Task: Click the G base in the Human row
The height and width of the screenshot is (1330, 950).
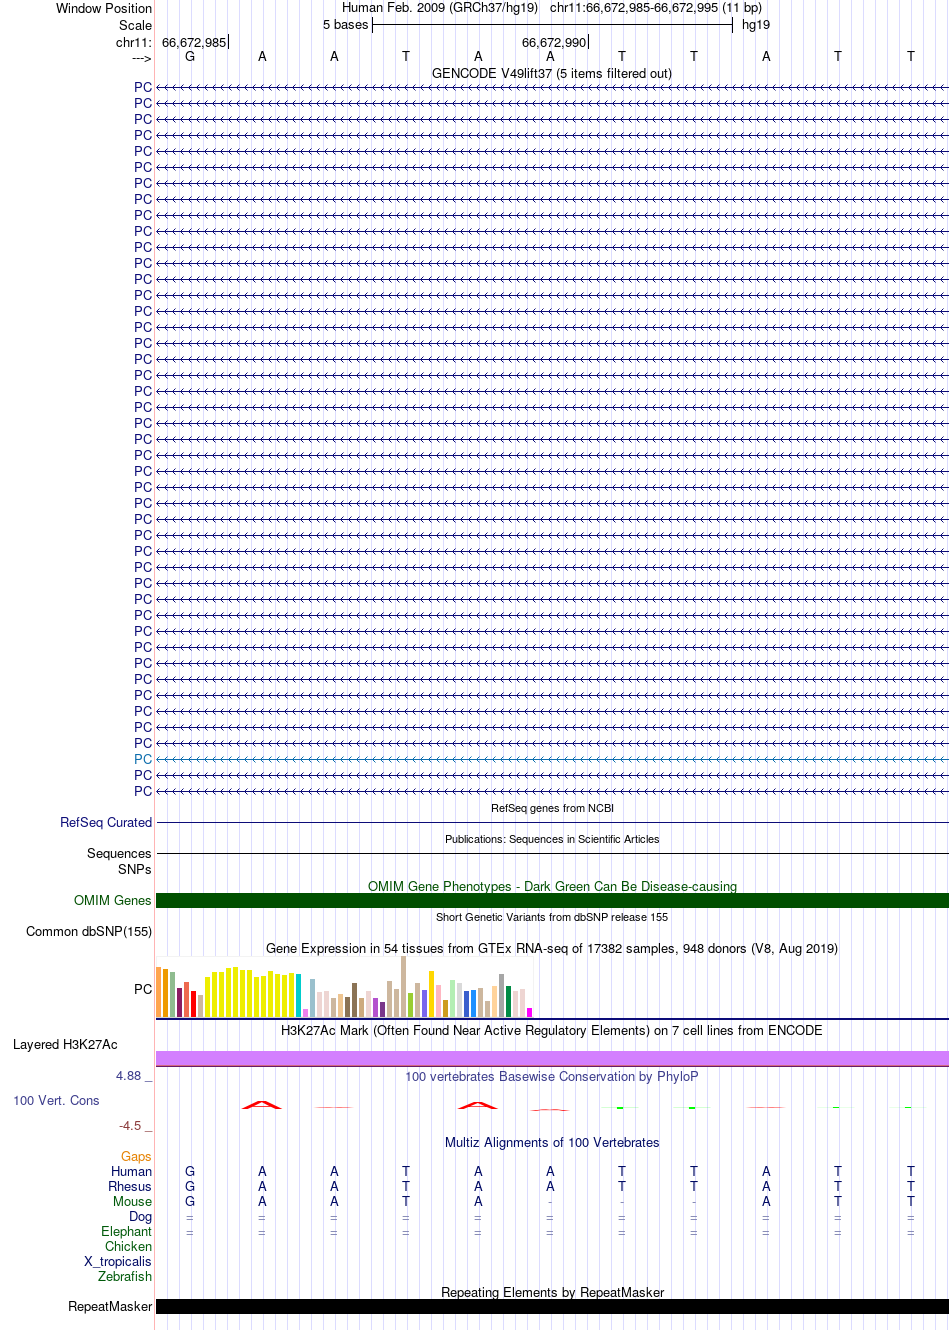Action: (x=190, y=1171)
